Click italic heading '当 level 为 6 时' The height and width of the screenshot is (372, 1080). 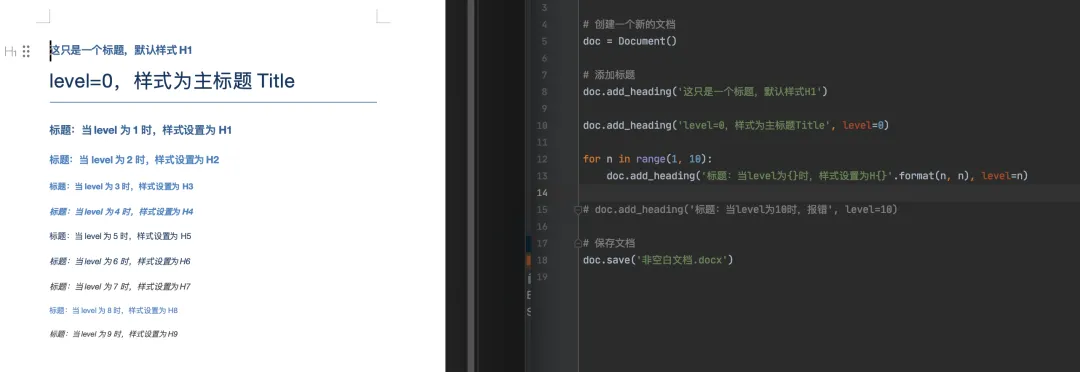[x=120, y=262]
